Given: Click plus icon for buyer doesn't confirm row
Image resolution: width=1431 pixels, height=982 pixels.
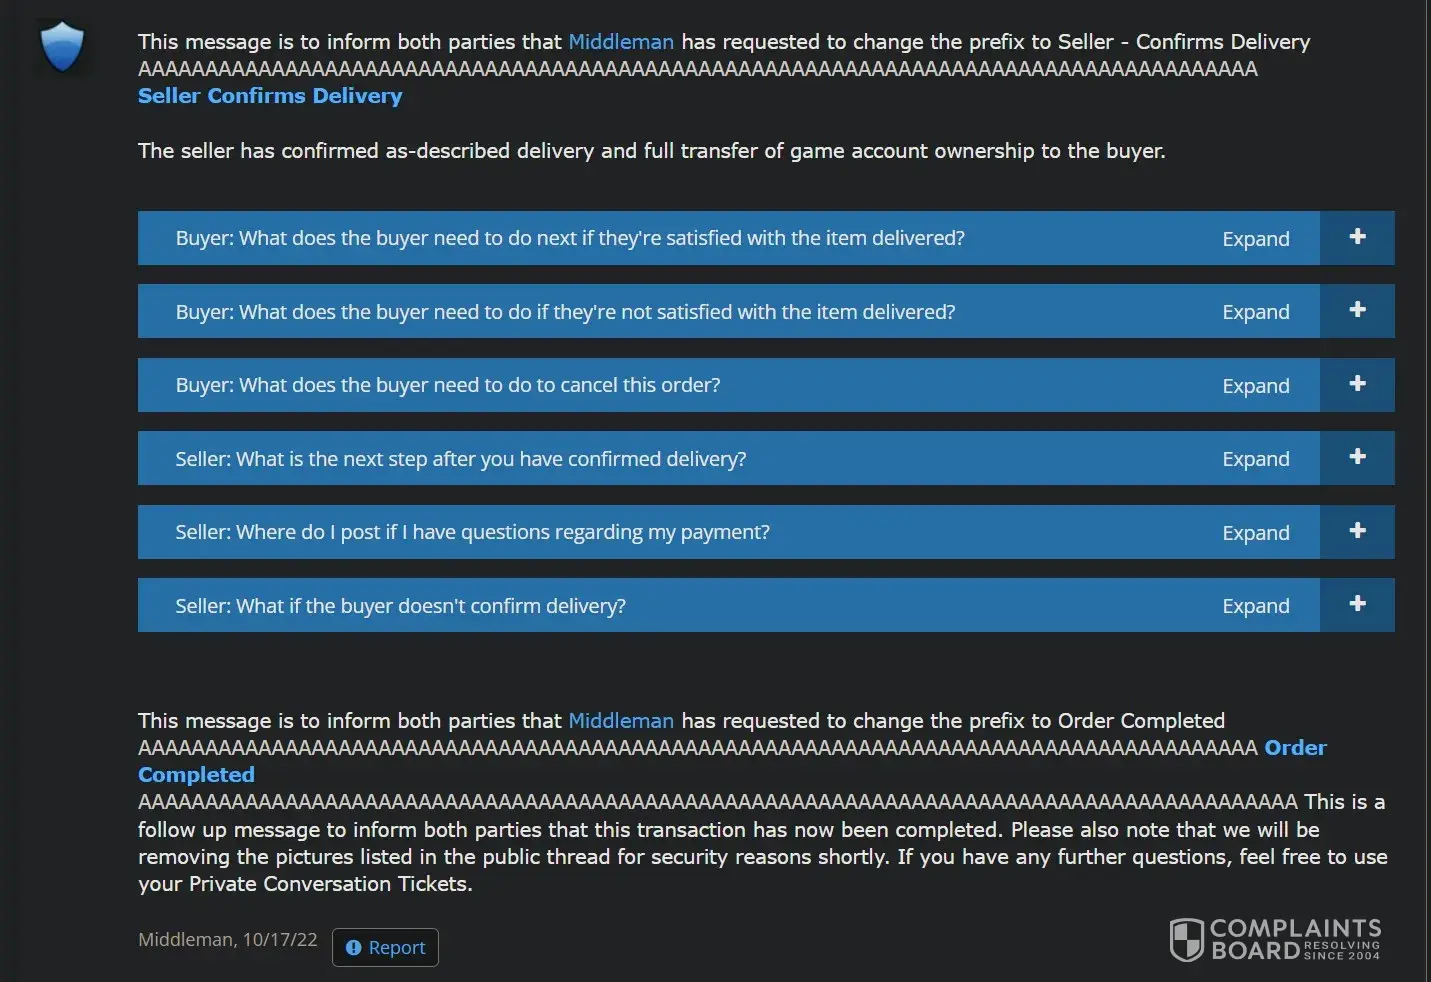Looking at the screenshot, I should [x=1357, y=604].
